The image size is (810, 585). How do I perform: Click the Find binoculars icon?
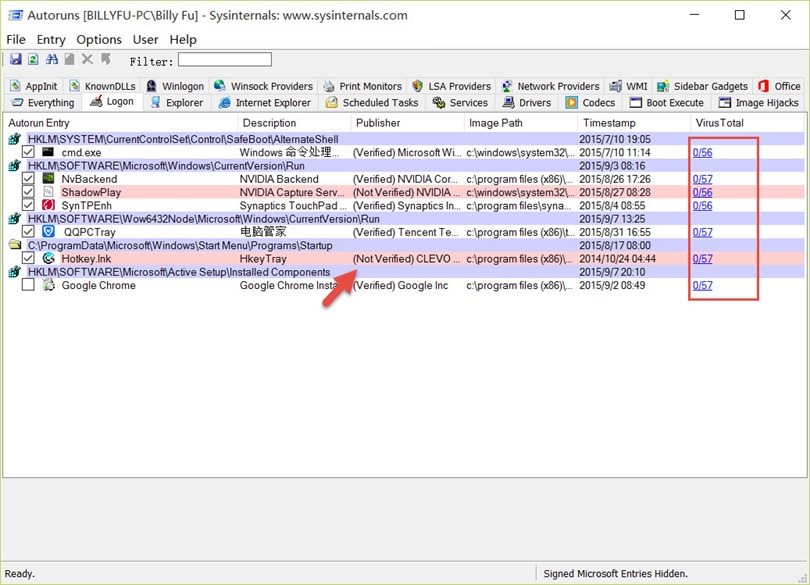(52, 59)
